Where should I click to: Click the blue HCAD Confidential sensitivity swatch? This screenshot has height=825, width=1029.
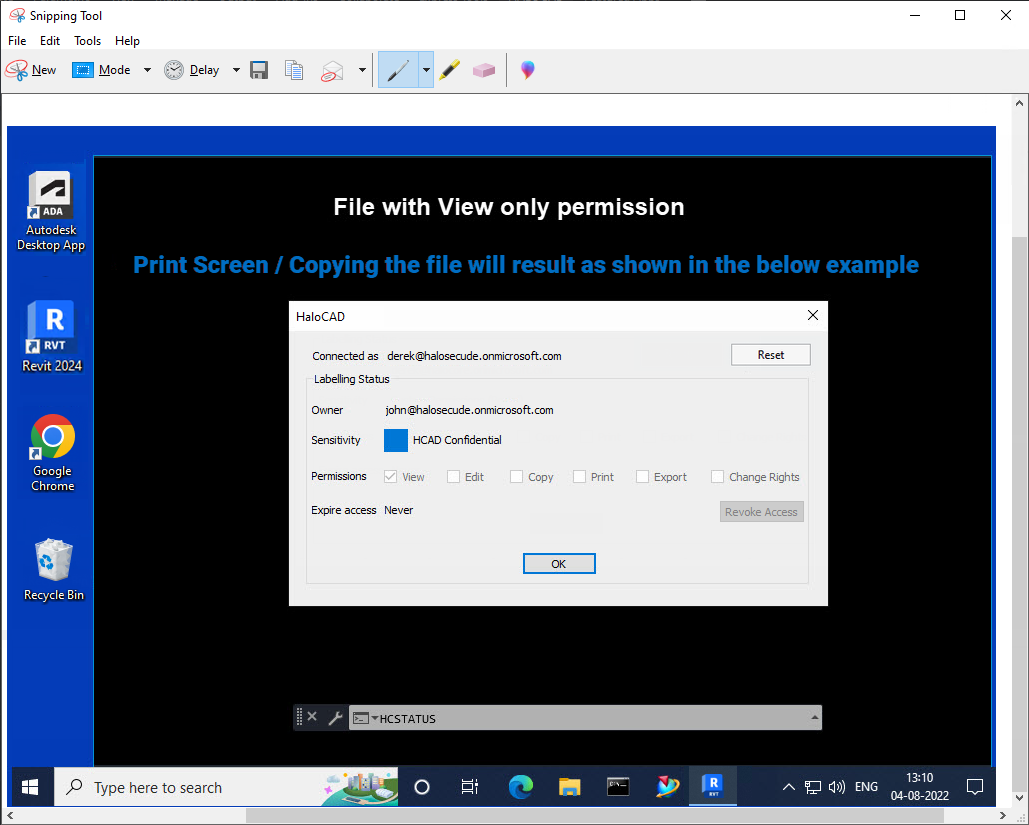396,440
